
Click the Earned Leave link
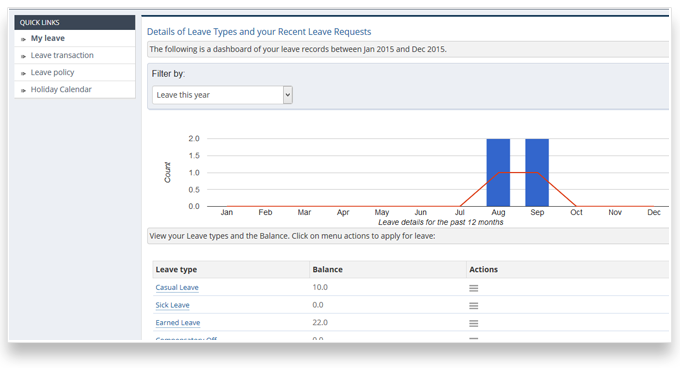pyautogui.click(x=178, y=322)
